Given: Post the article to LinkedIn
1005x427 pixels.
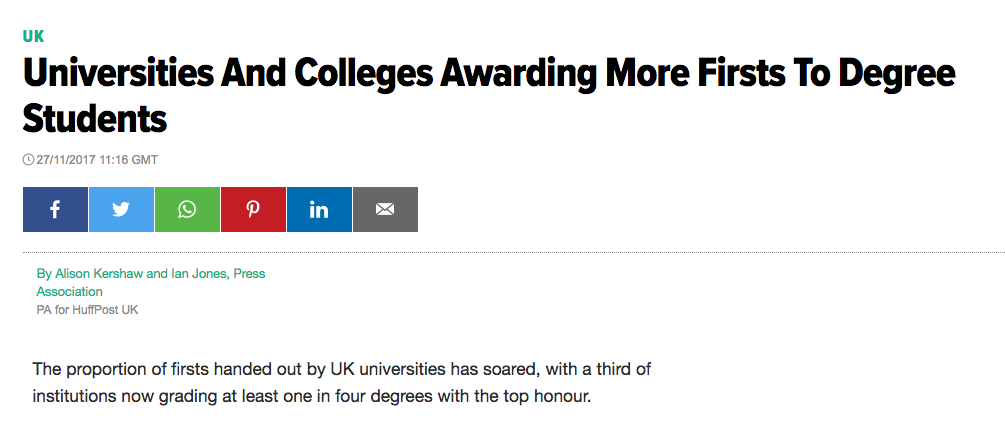Looking at the screenshot, I should [x=319, y=210].
